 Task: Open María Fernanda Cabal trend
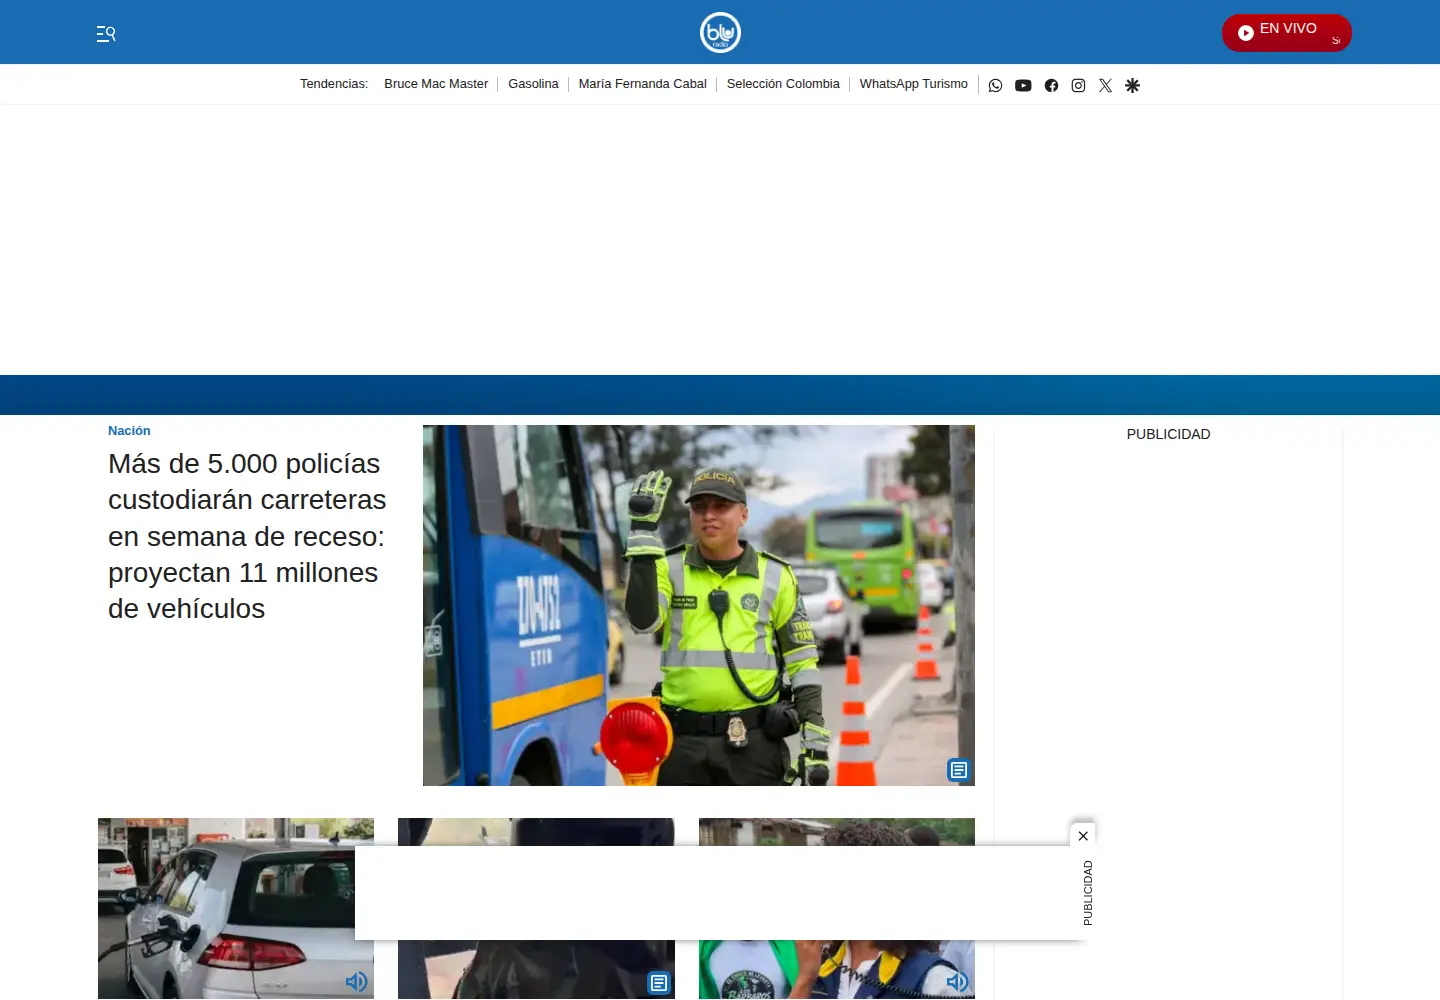pos(643,84)
